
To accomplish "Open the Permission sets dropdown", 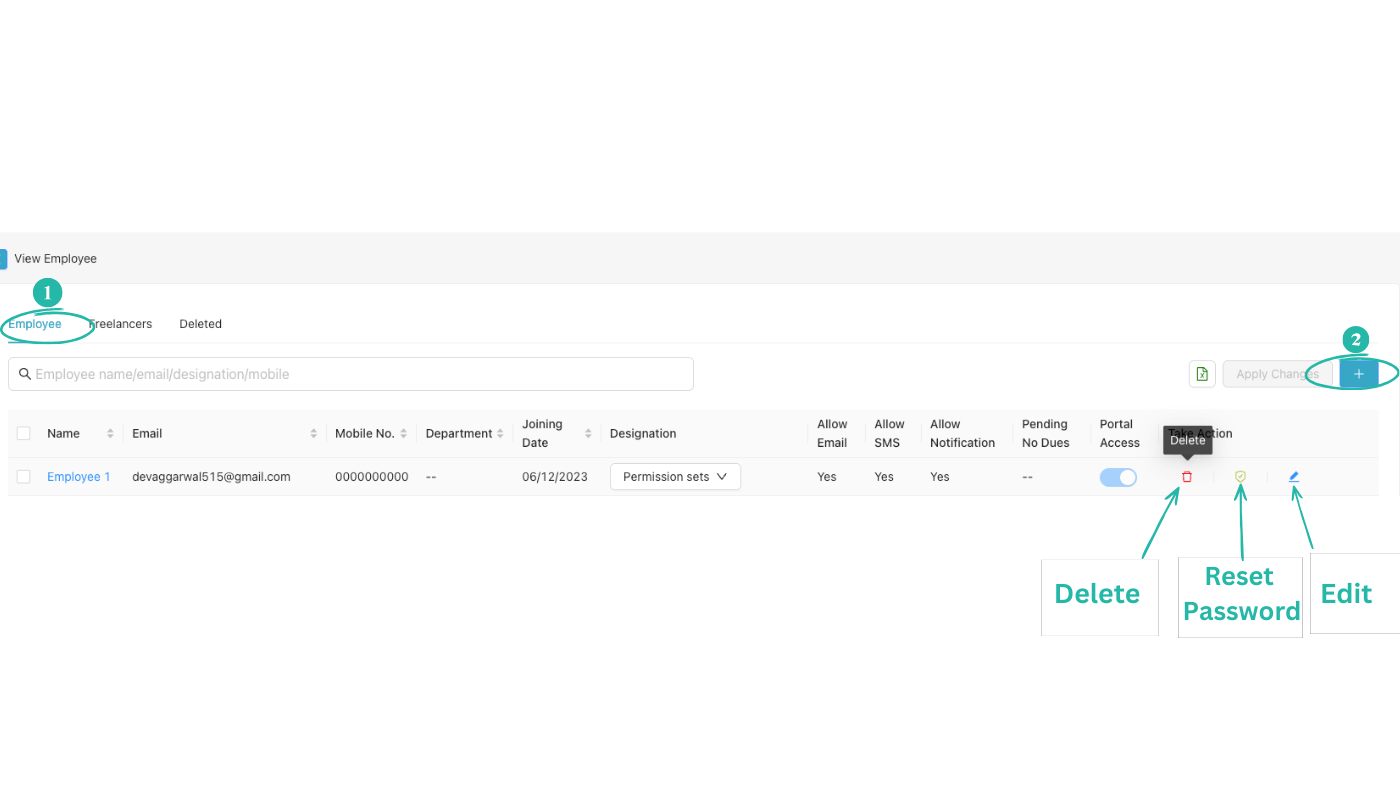I will (675, 476).
